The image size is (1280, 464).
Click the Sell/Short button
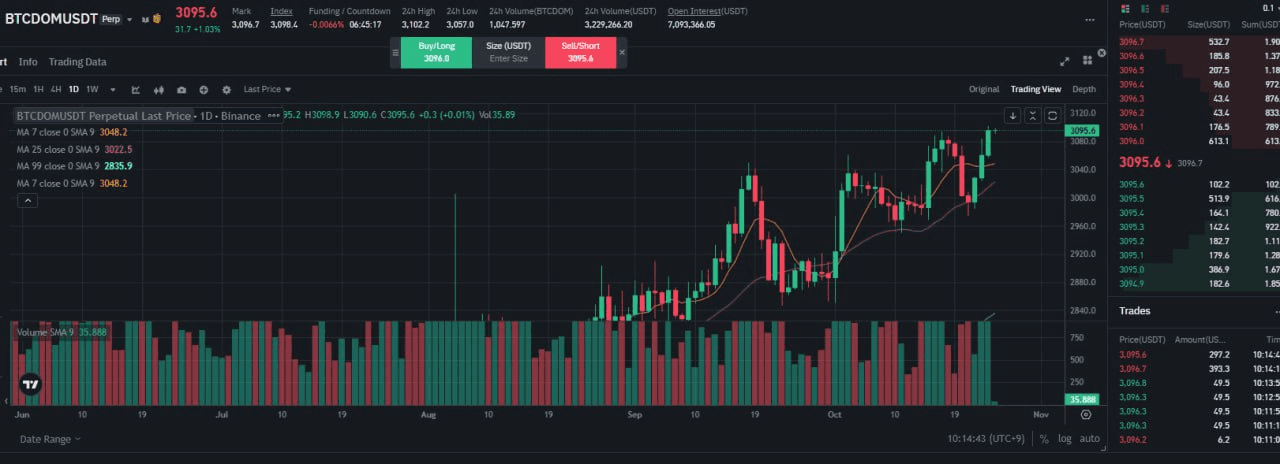tap(581, 52)
